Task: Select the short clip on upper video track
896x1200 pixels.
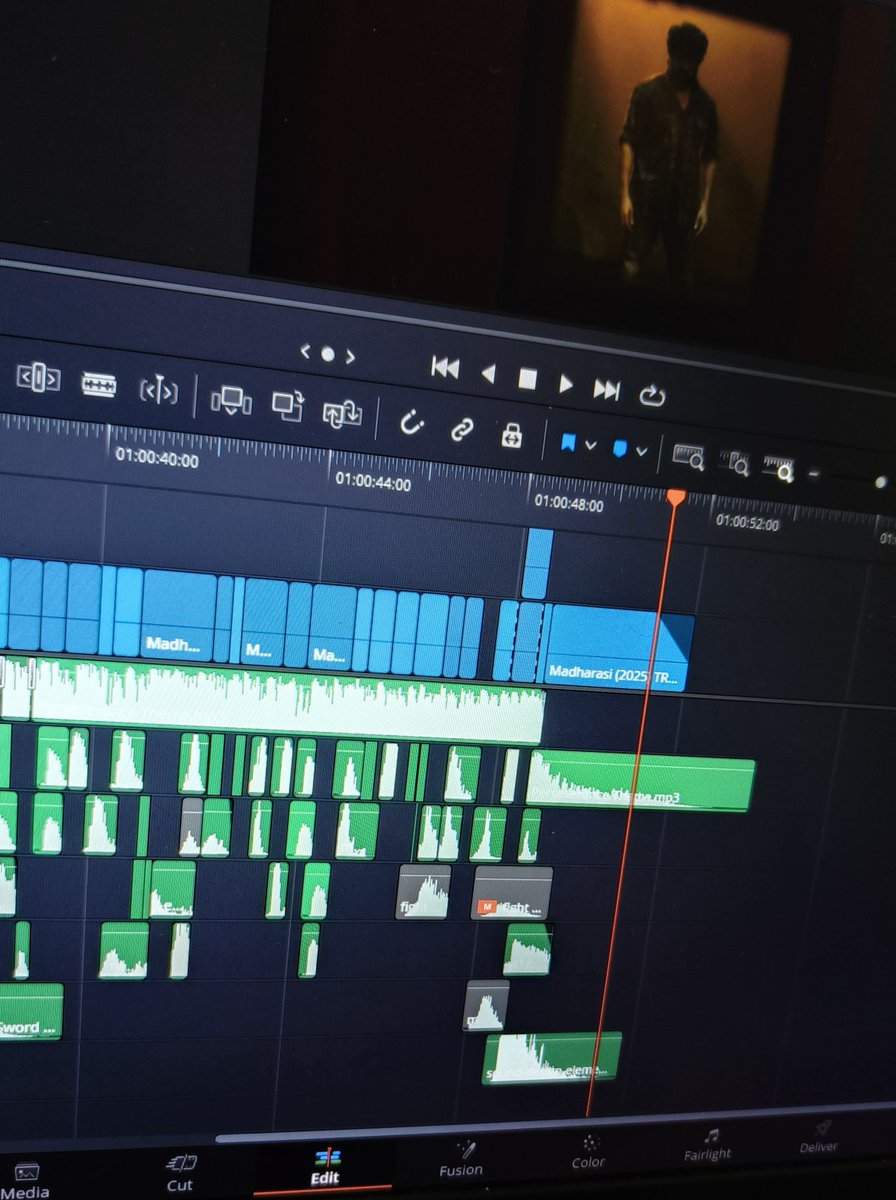Action: click(539, 564)
